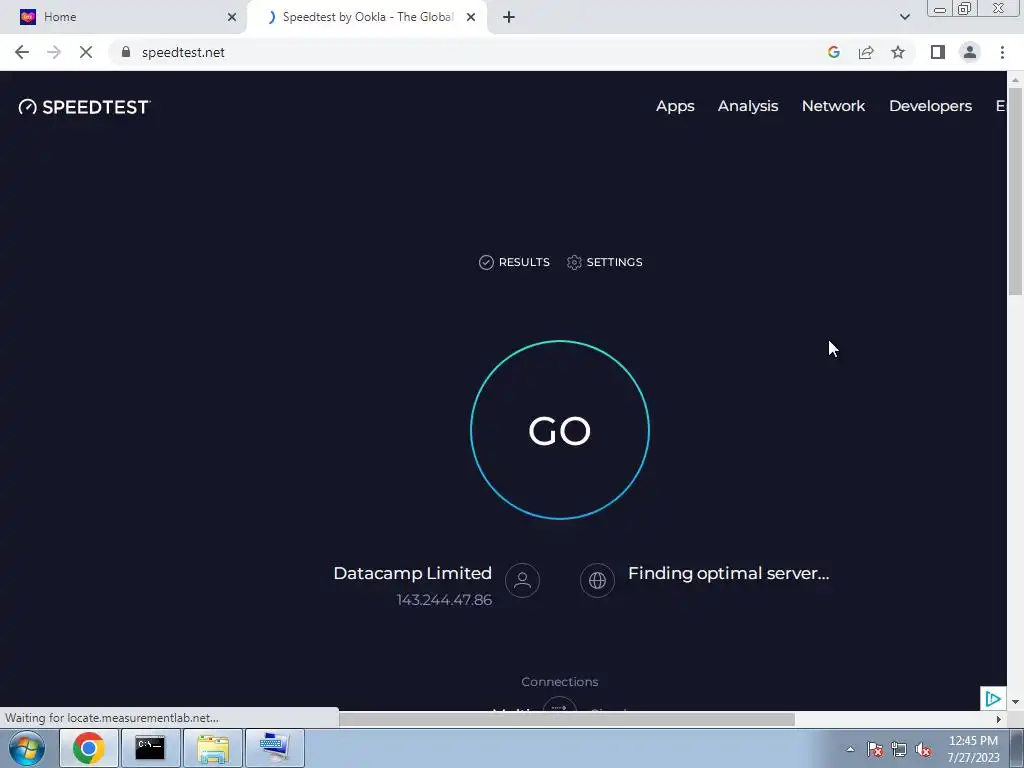The height and width of the screenshot is (768, 1024).
Task: Click the AdChoices icon
Action: click(993, 699)
